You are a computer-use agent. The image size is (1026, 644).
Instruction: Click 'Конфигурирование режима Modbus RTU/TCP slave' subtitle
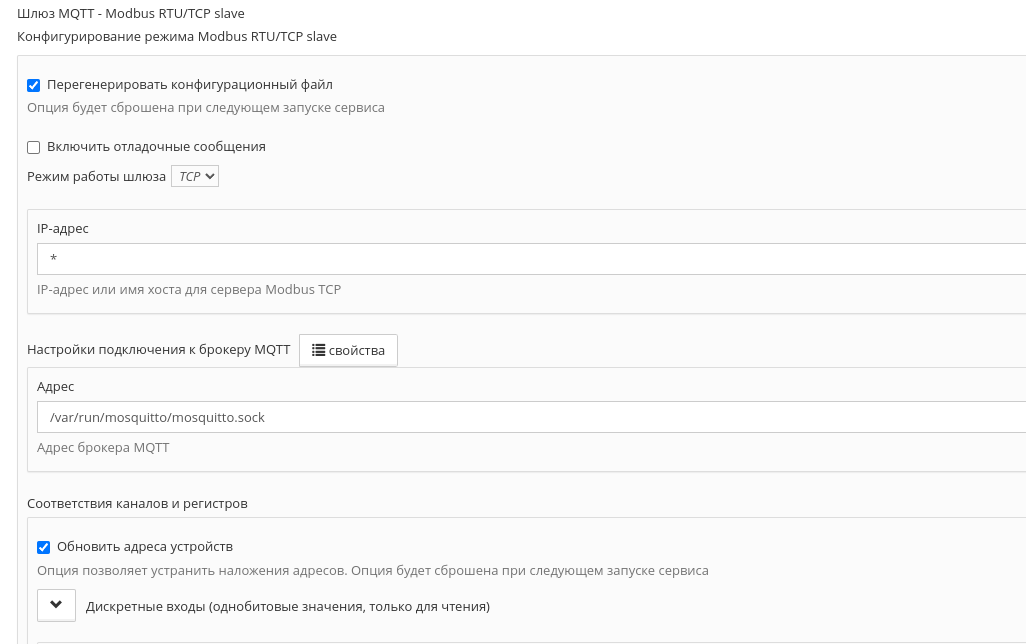(177, 37)
